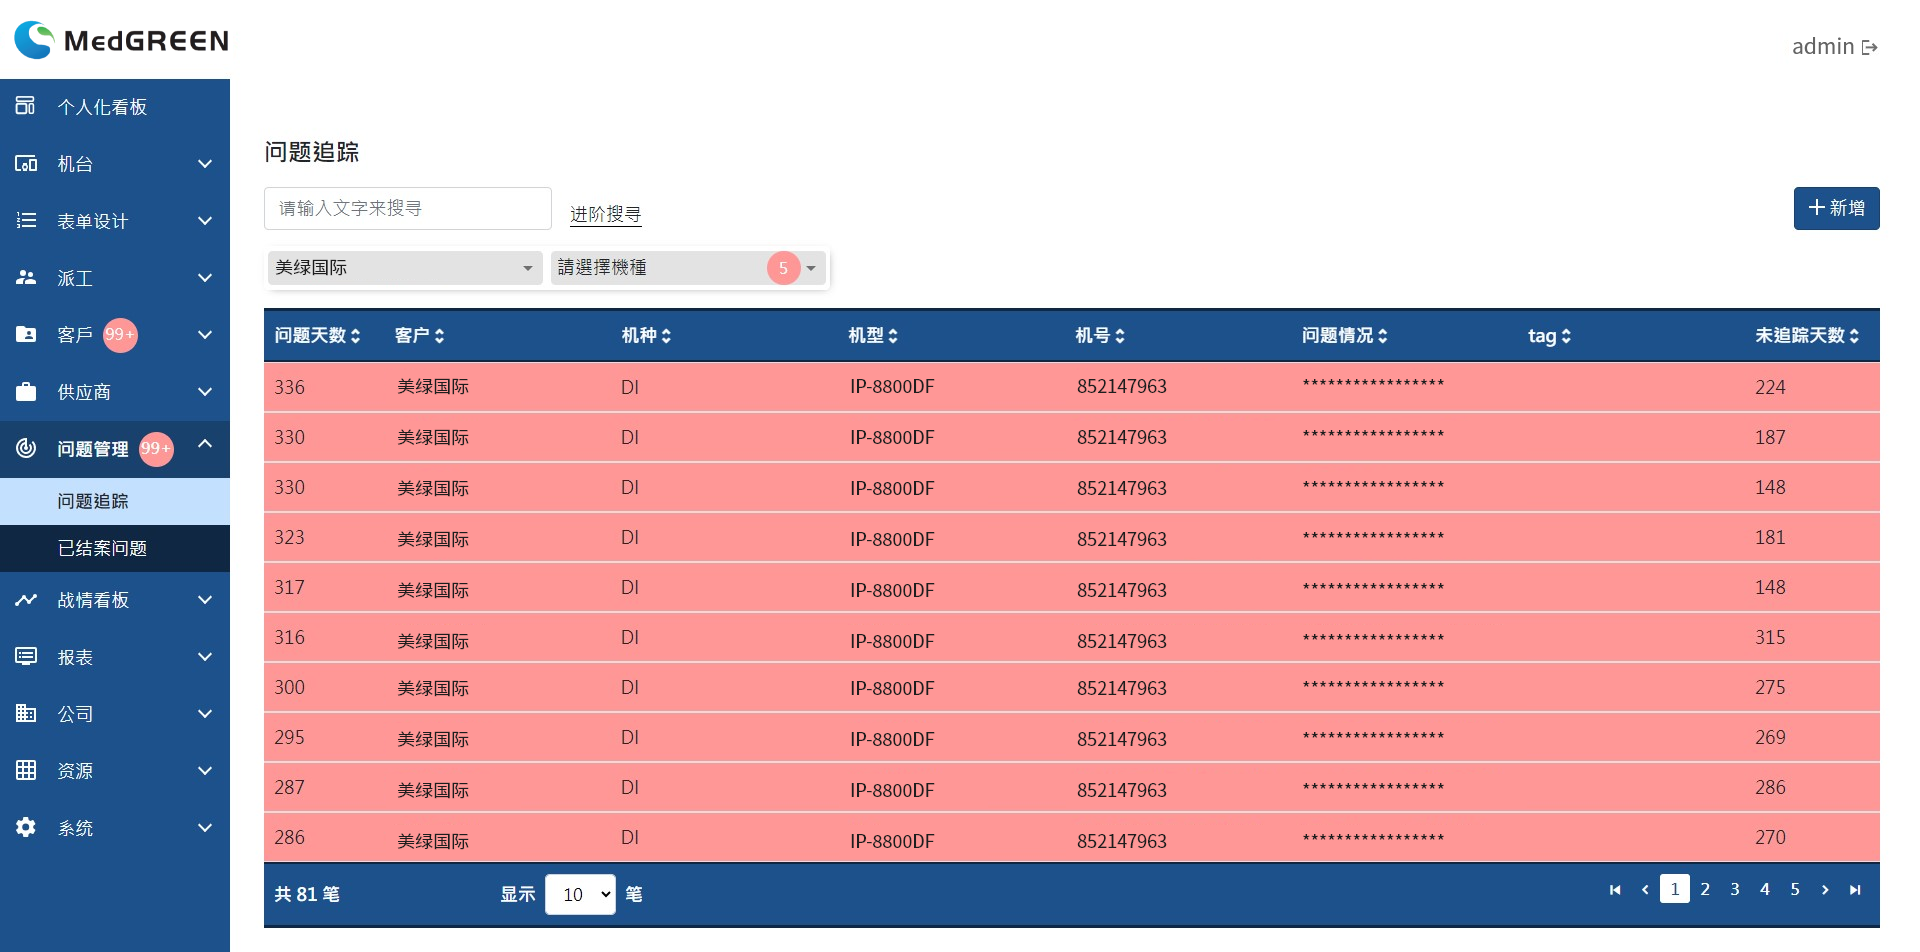
Task: Expand the 报表 sidebar menu
Action: [x=115, y=657]
